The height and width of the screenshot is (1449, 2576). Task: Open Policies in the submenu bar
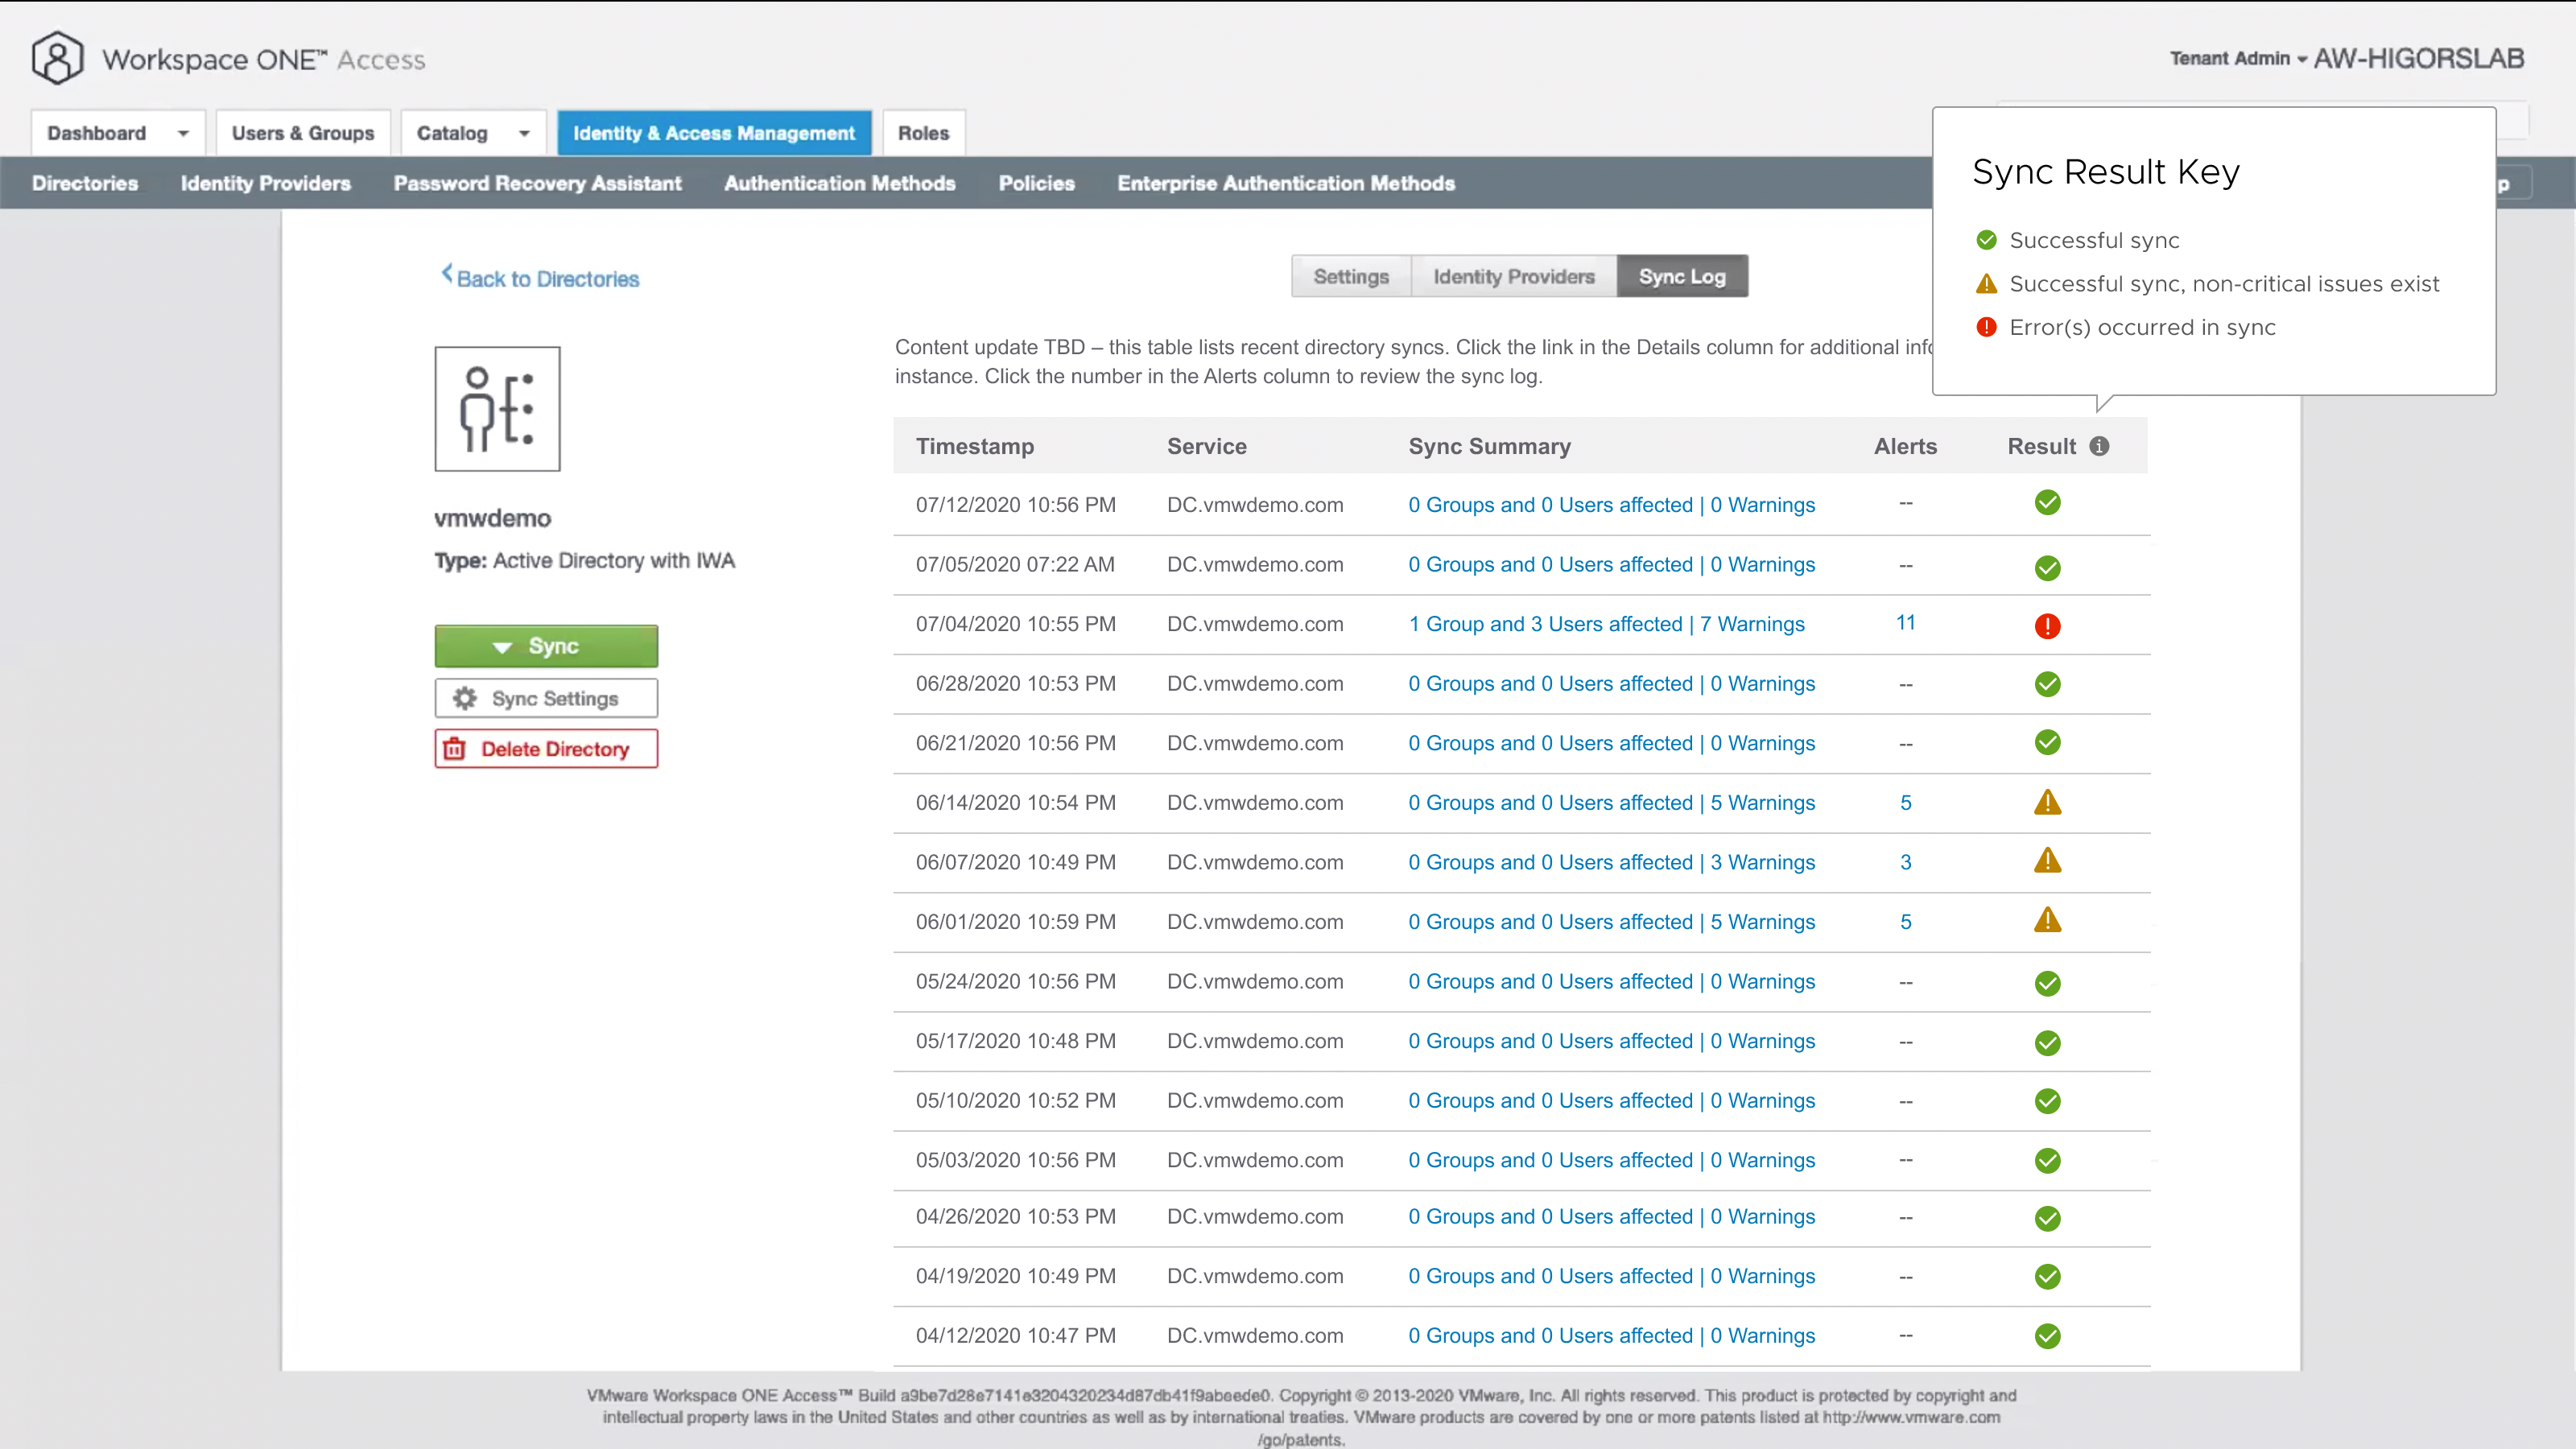tap(1036, 183)
